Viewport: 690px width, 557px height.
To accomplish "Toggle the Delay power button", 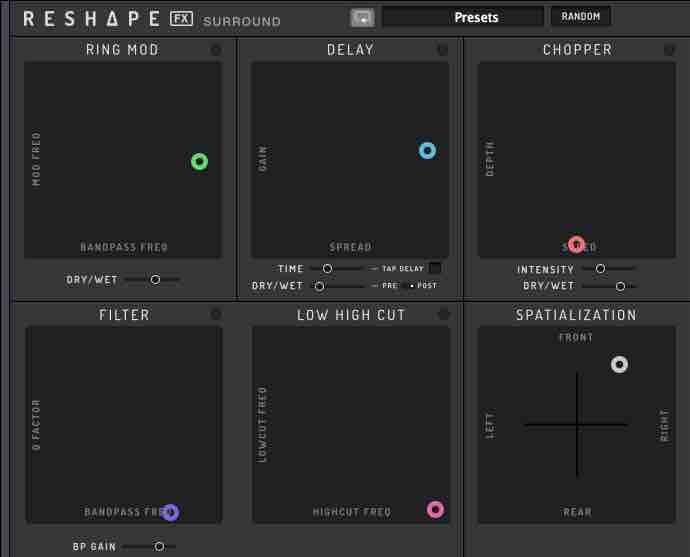I will click(442, 50).
